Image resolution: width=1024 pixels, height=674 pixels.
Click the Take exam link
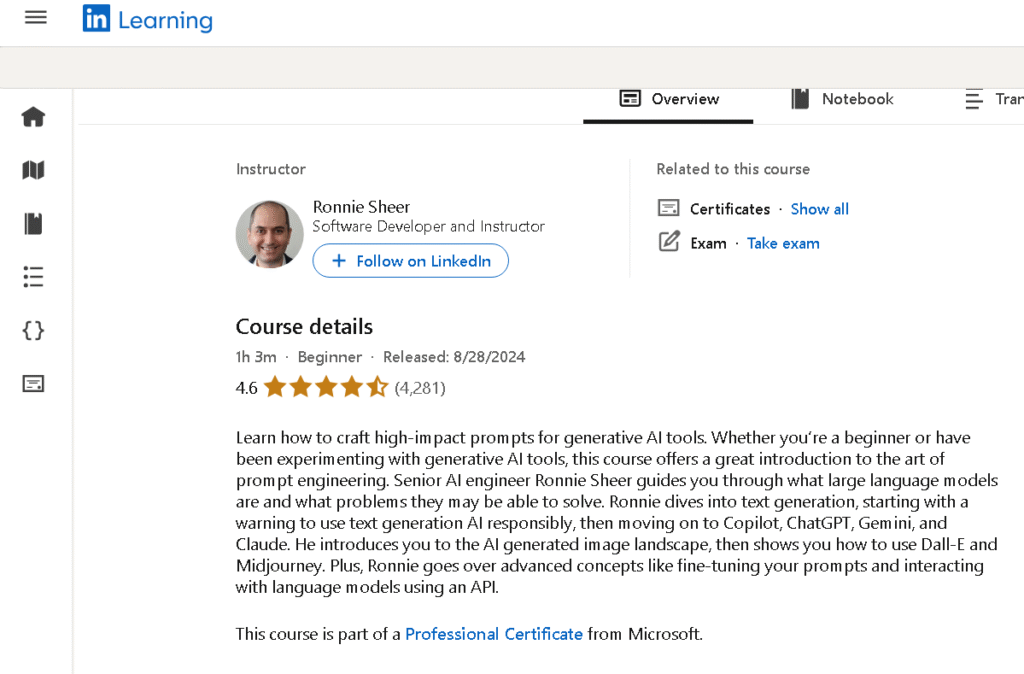click(x=783, y=243)
